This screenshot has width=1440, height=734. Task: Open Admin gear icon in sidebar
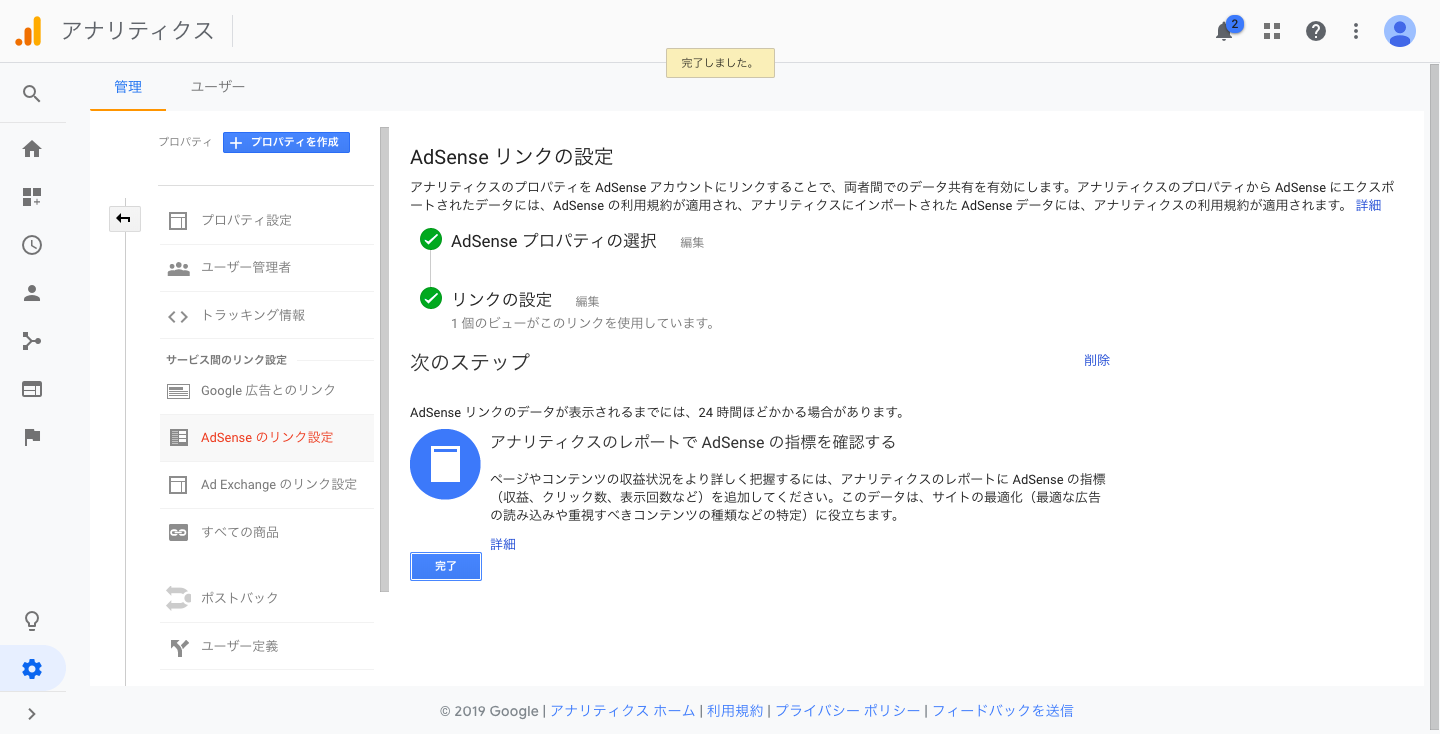pyautogui.click(x=32, y=669)
